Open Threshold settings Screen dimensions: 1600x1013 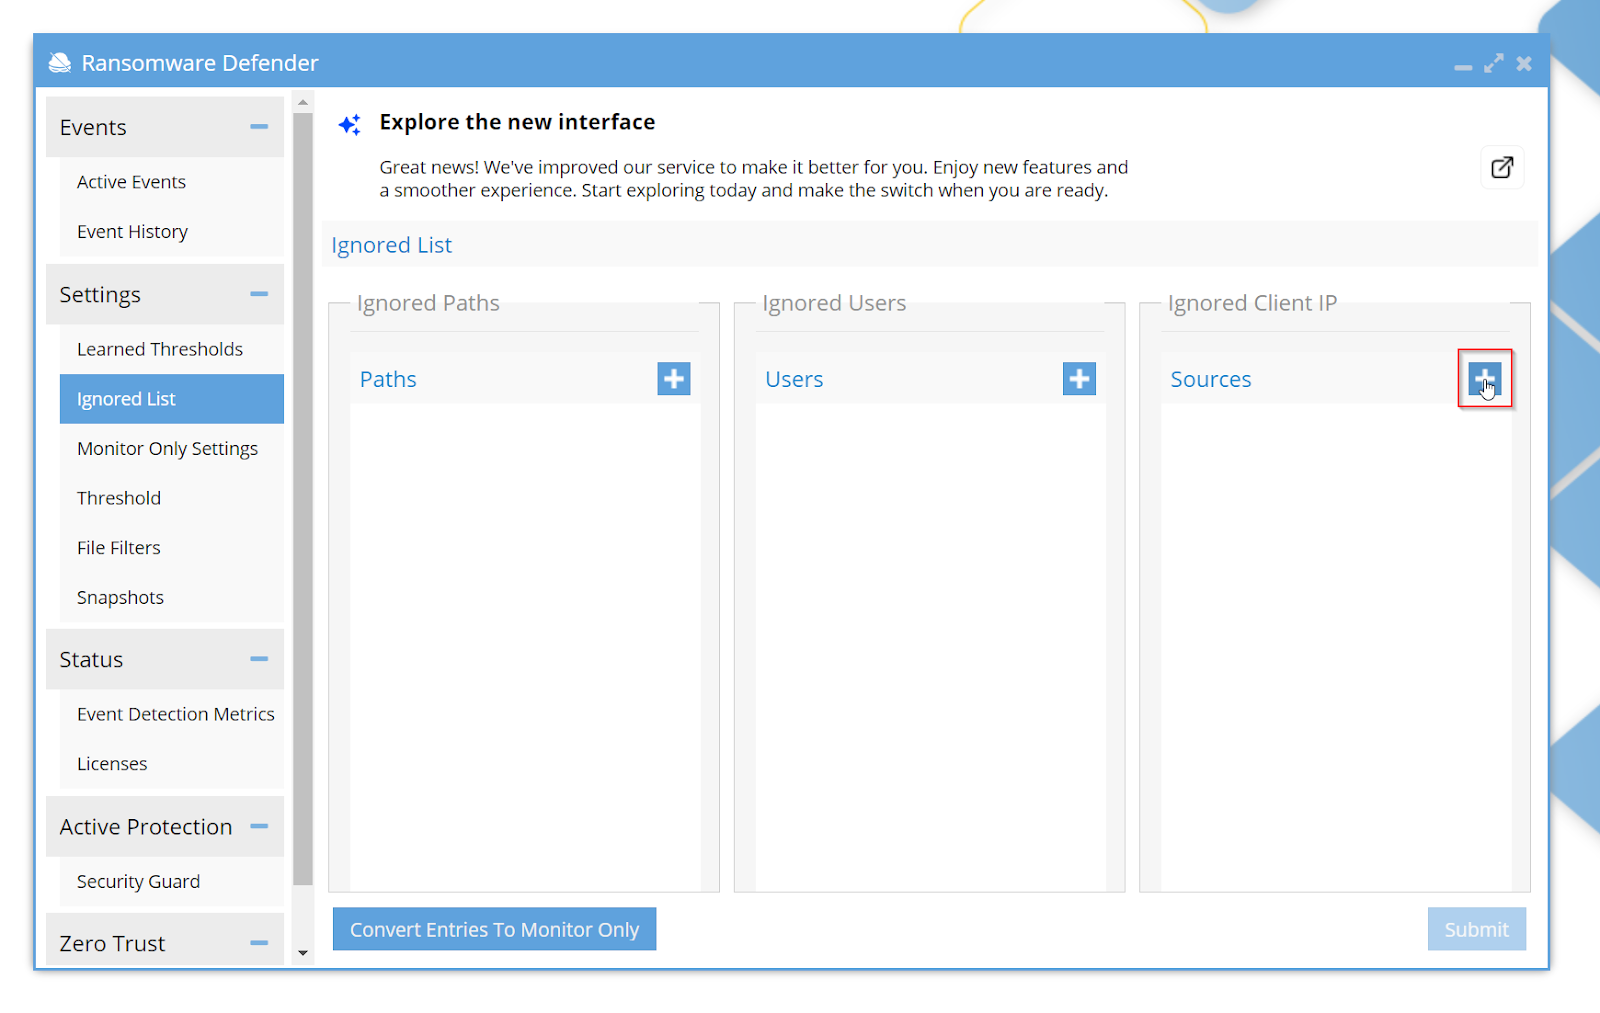172,498
